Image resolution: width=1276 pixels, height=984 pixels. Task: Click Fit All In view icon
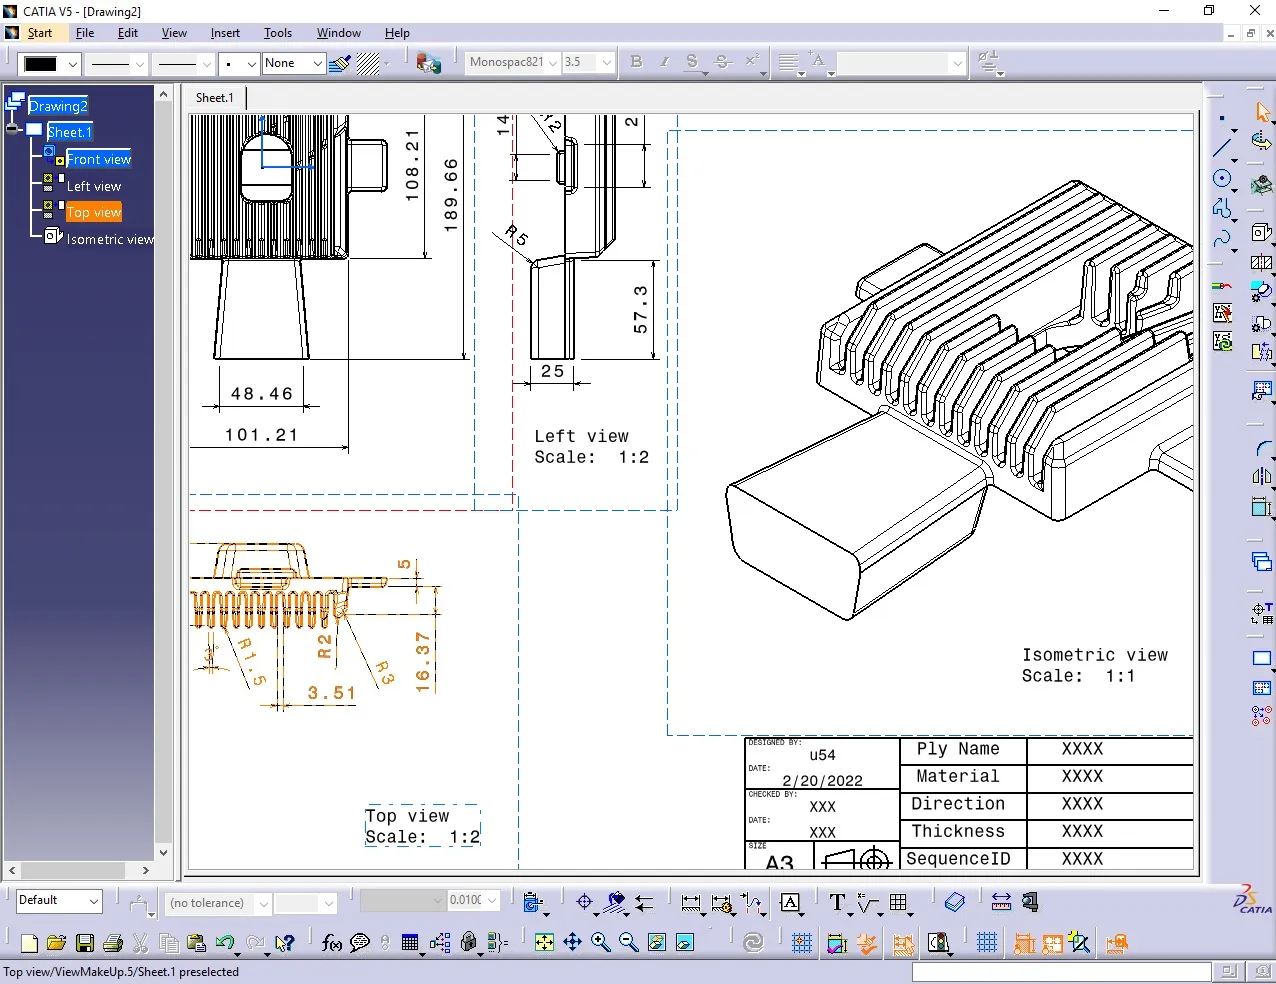544,943
